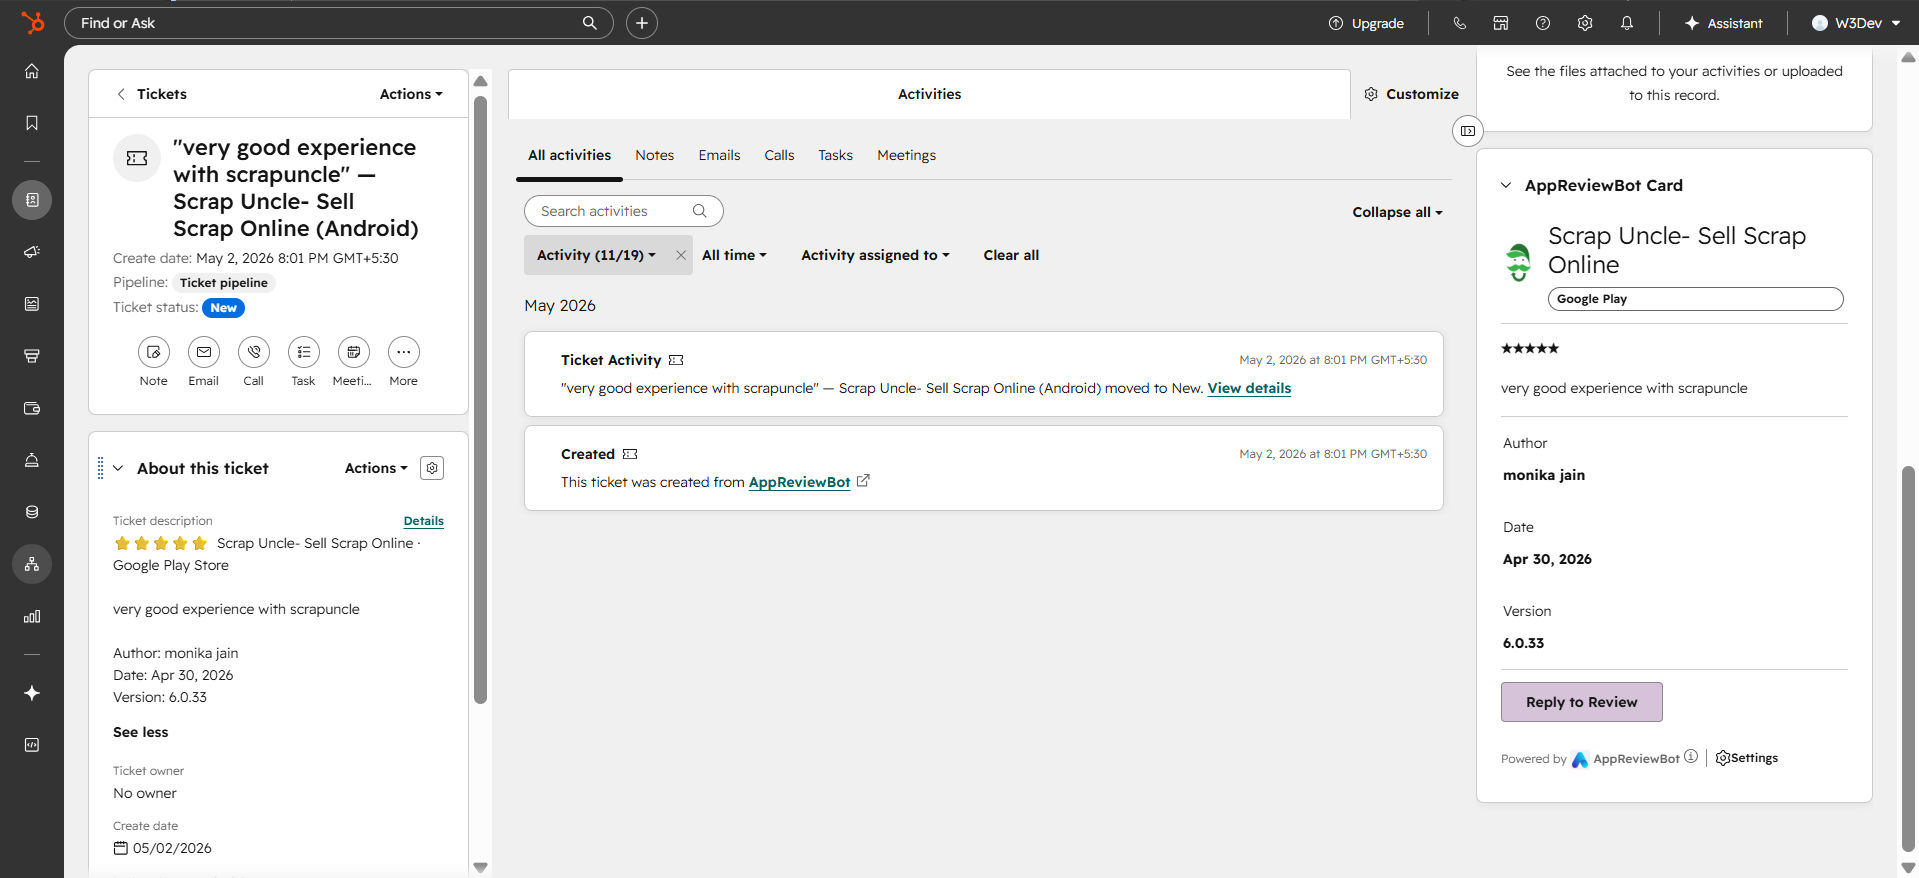Image resolution: width=1919 pixels, height=878 pixels.
Task: Open the reporting bar chart icon
Action: 32,616
